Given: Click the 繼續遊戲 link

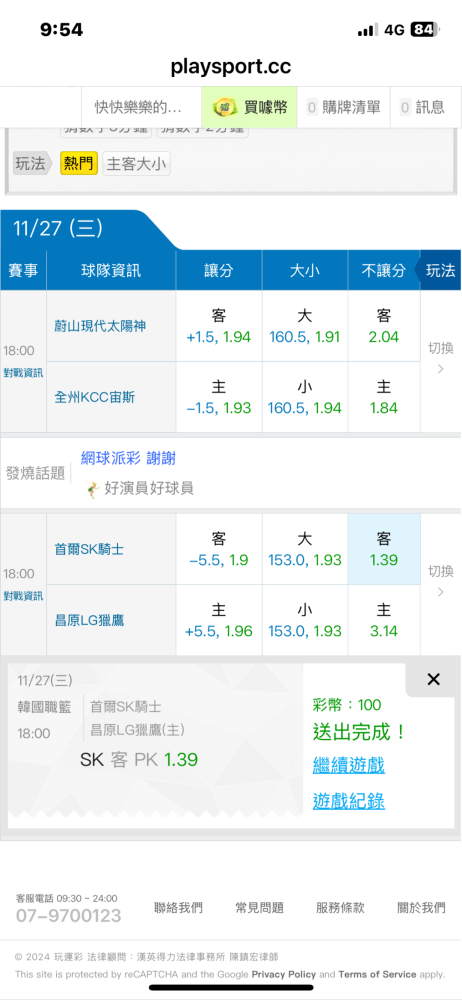Looking at the screenshot, I should pos(348,765).
